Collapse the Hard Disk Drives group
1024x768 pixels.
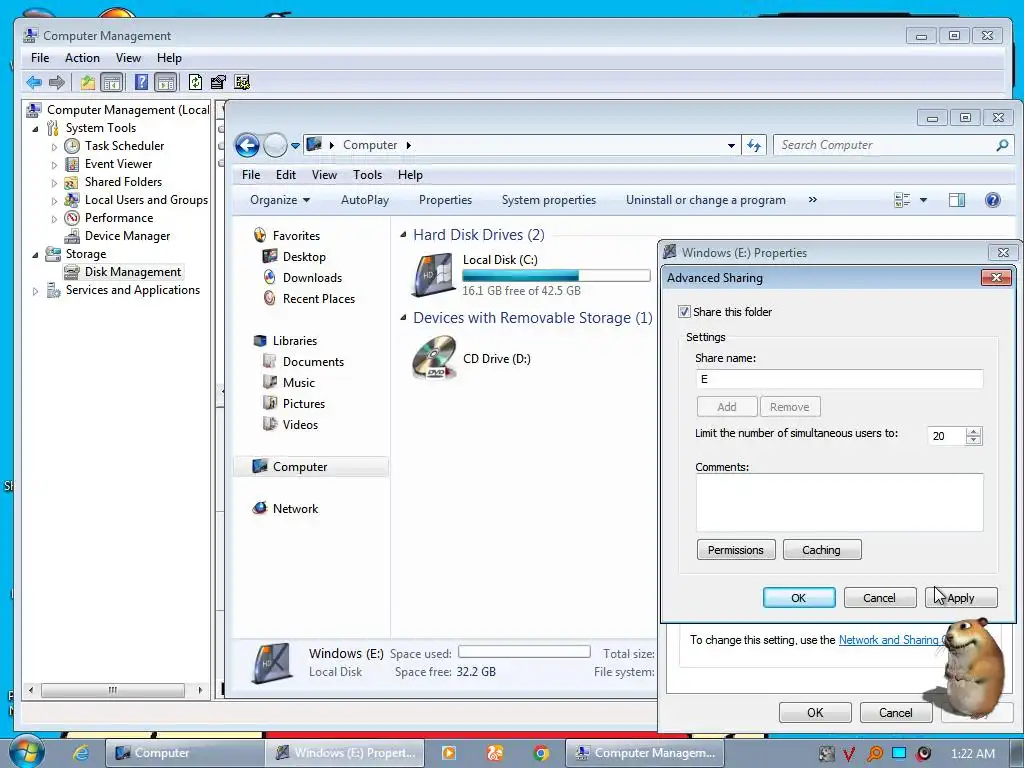403,234
